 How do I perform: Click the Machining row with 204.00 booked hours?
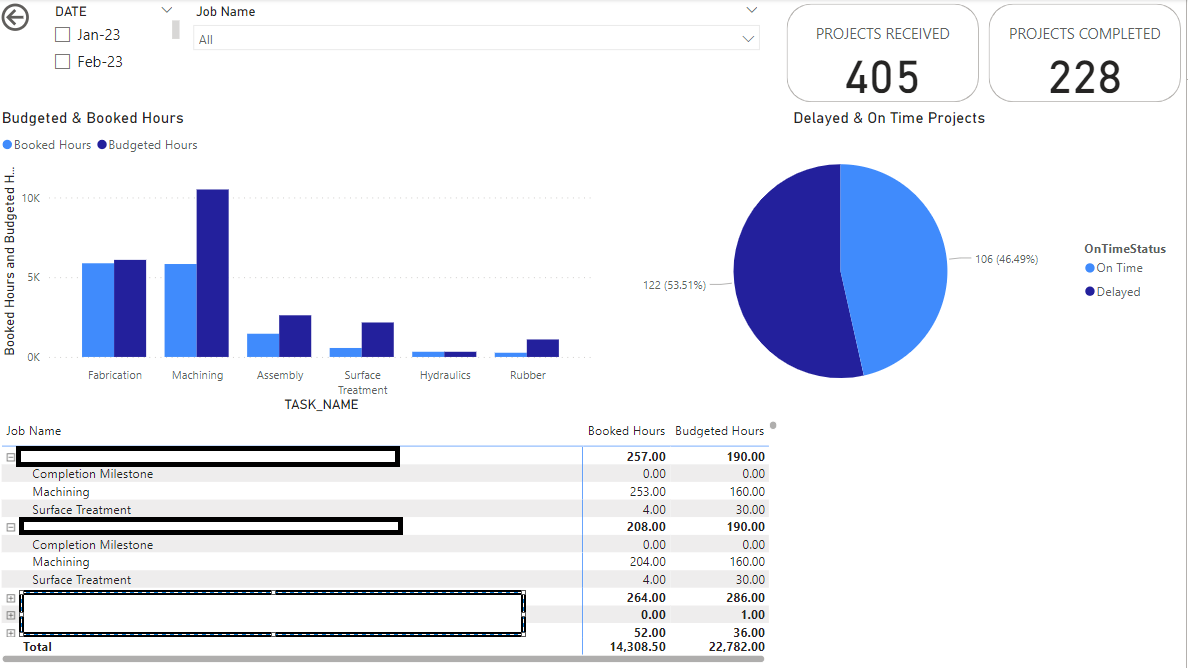click(x=385, y=562)
